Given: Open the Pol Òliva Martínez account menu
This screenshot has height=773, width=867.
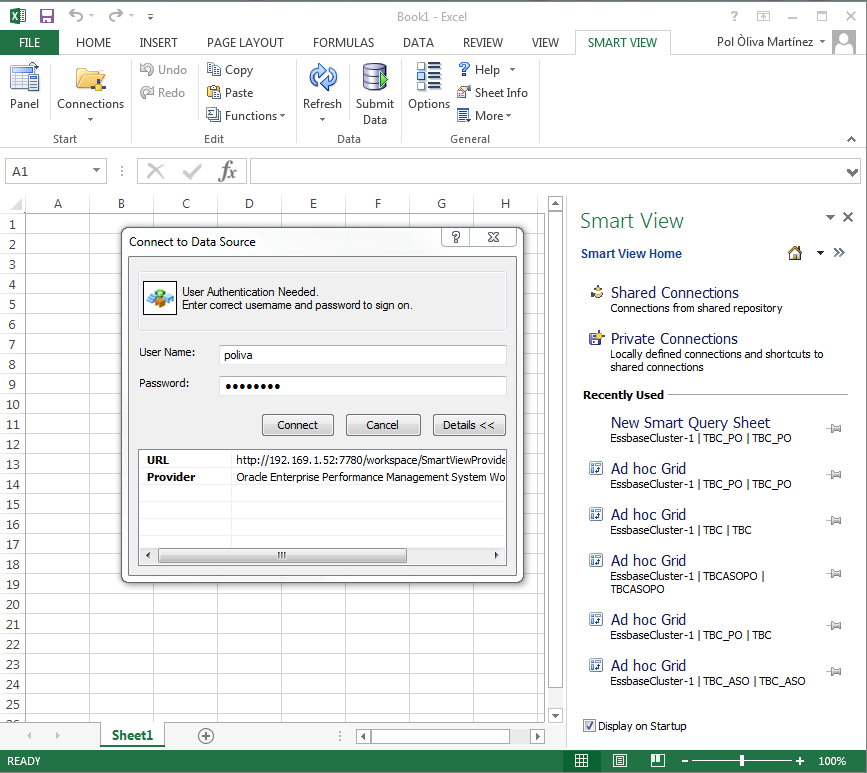Looking at the screenshot, I should point(770,42).
